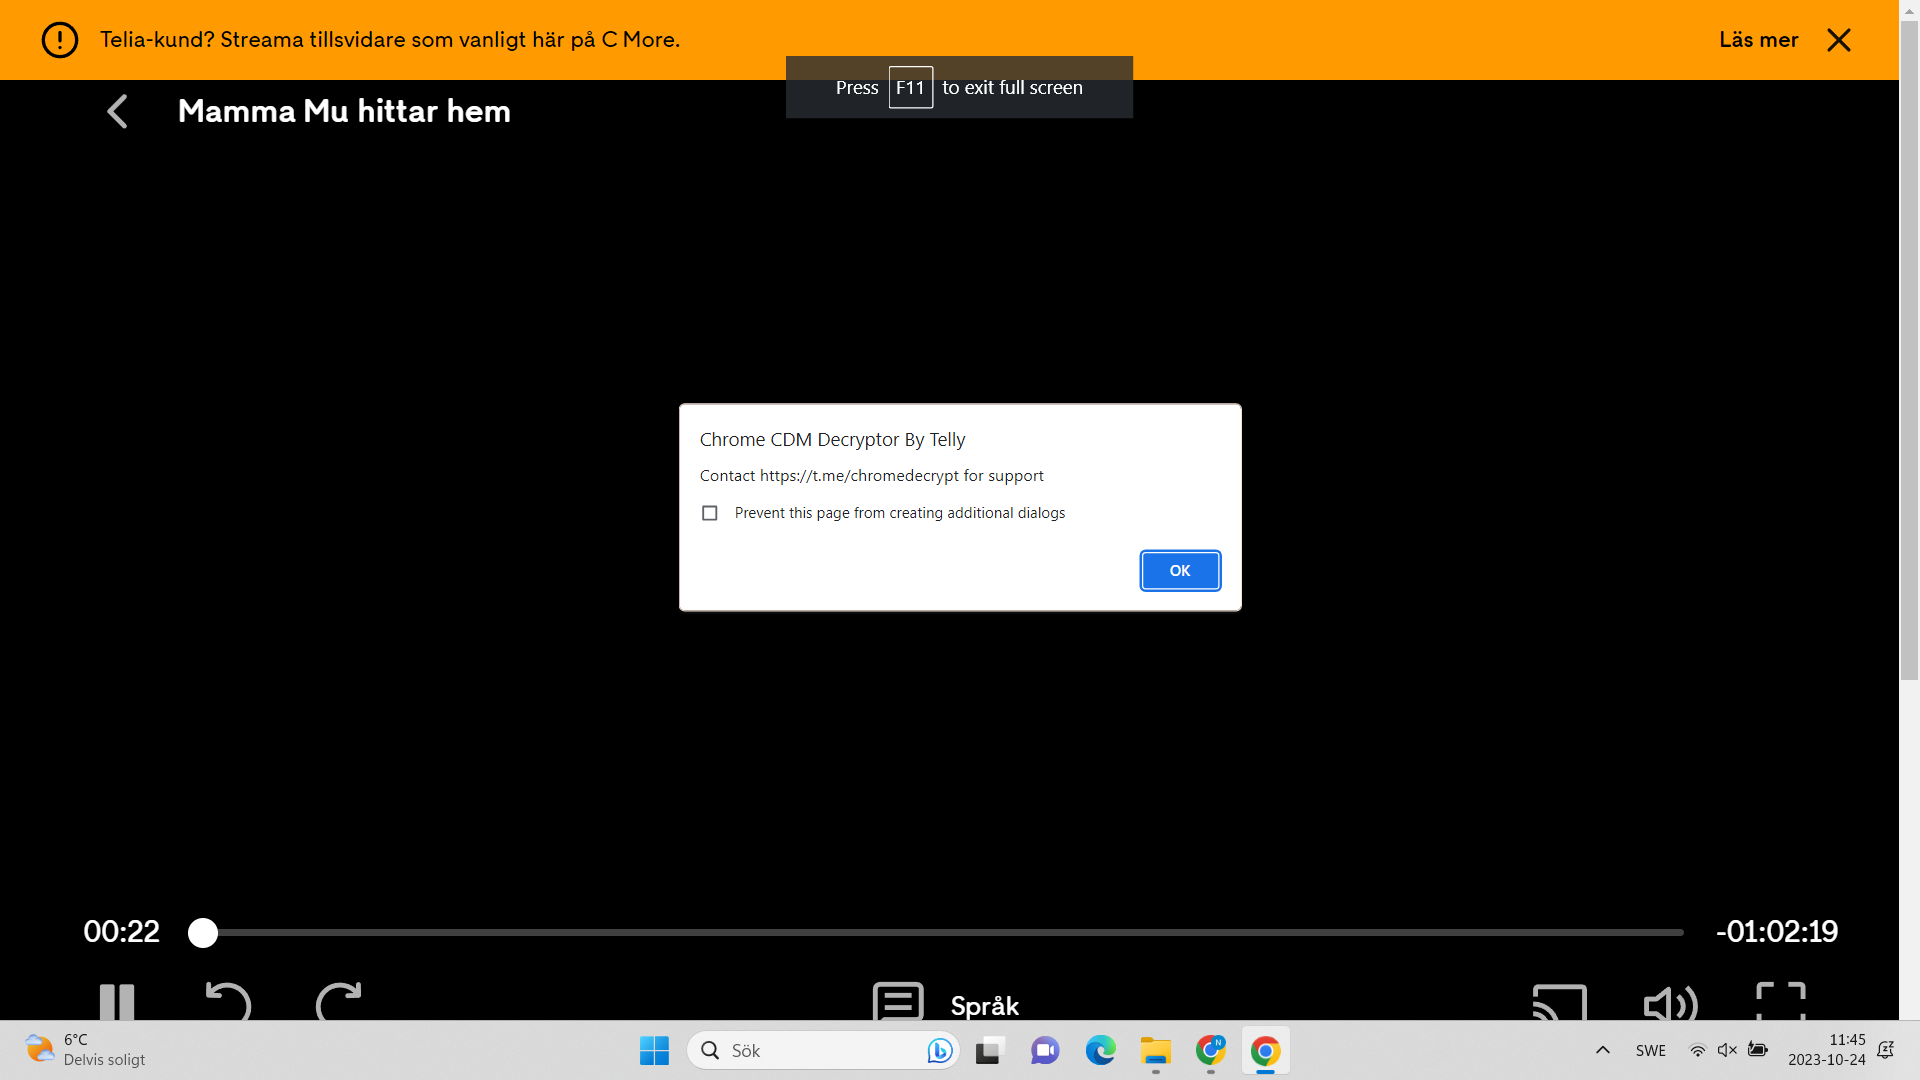1920x1080 pixels.
Task: Skip forward with the forward arrow icon
Action: (339, 1002)
